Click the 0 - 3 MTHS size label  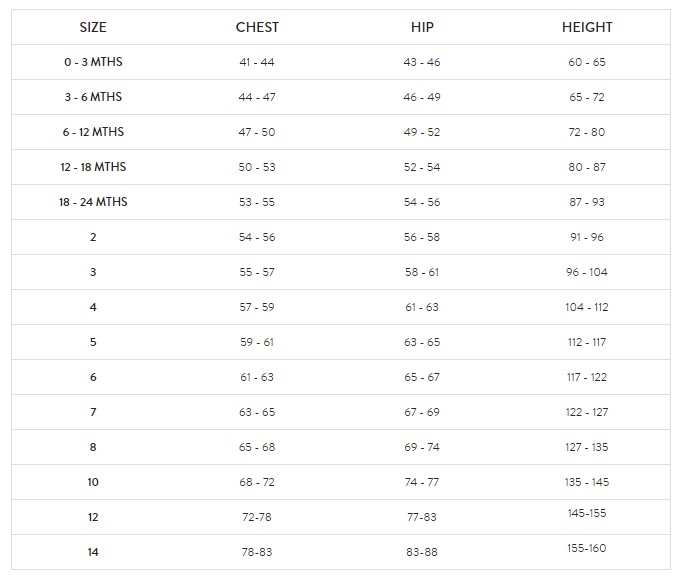coord(93,62)
